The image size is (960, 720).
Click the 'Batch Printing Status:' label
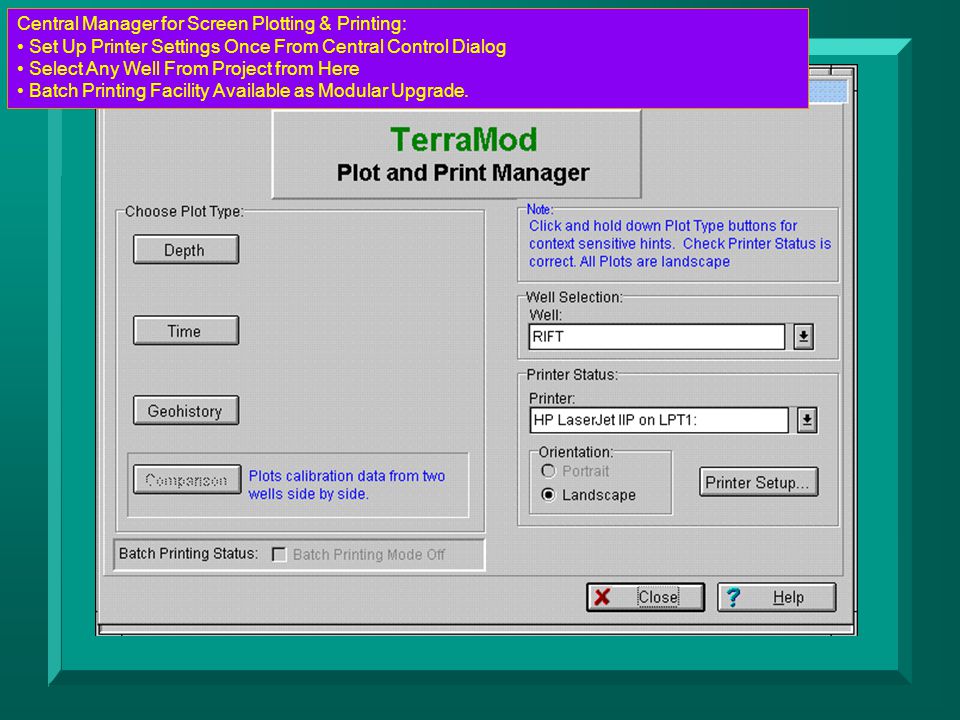(189, 553)
